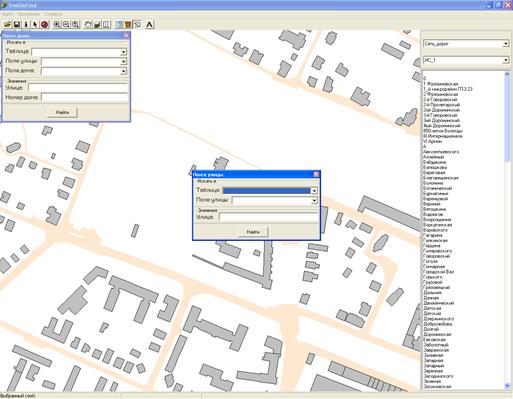The image size is (513, 399).
Task: Click the open folder toolbar icon
Action: tap(7, 24)
